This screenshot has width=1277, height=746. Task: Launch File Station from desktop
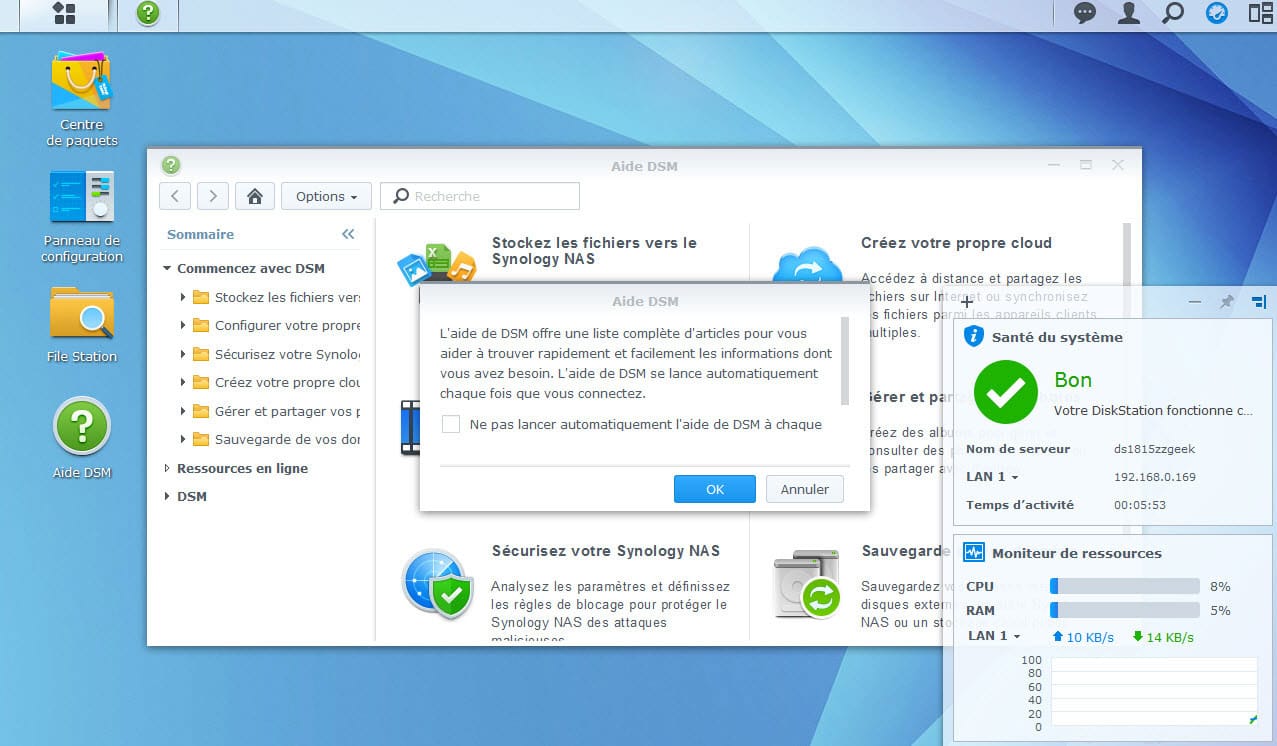coord(82,324)
